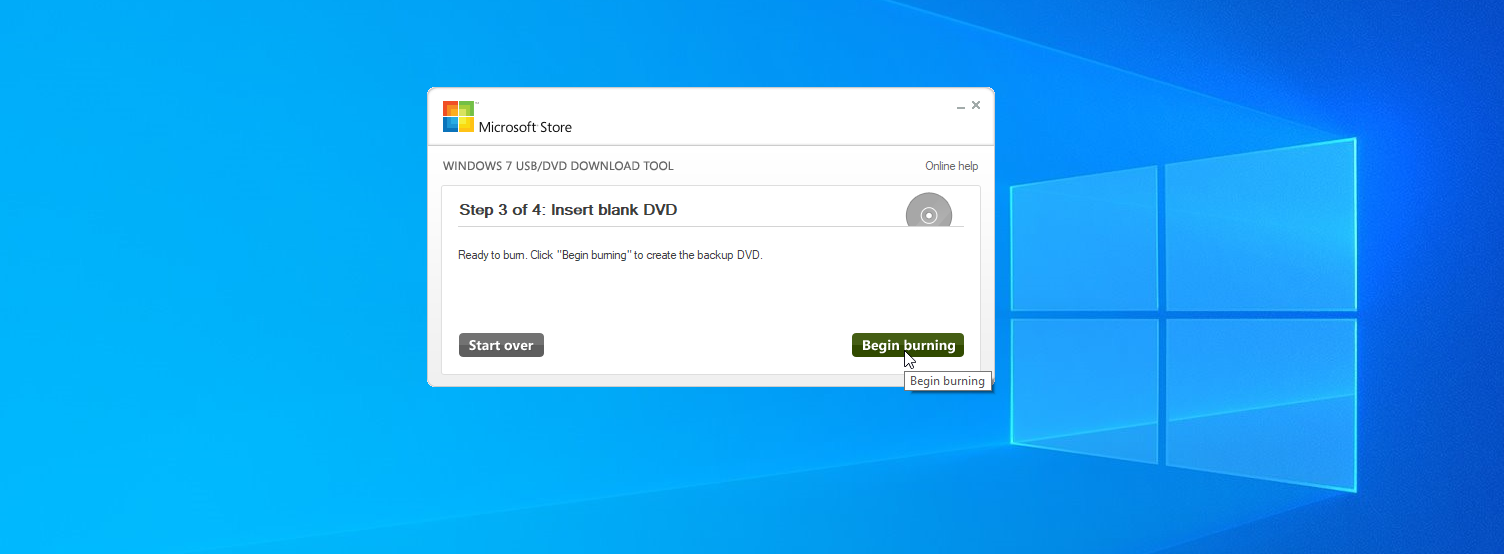Click the 'Step 3 of 4: Insert blank DVD' heading

point(568,210)
